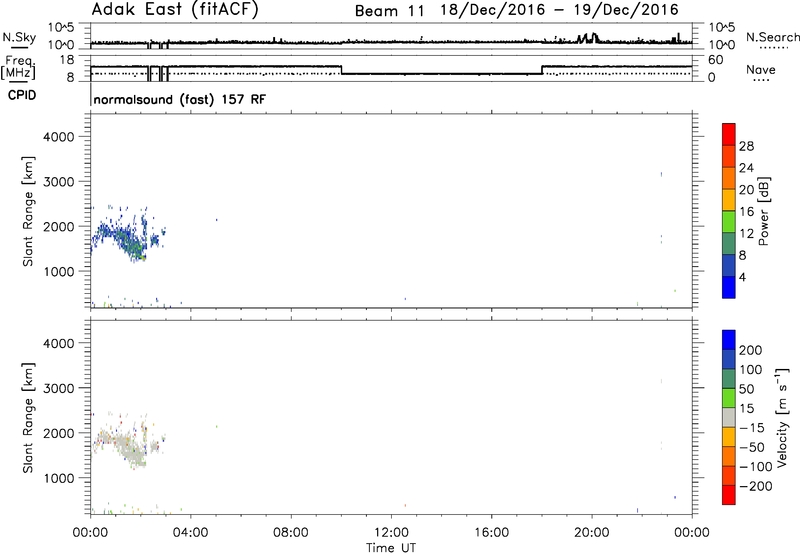Pick the gray Velocity segment between -15 and 15
This screenshot has height=554, width=800.
(x=729, y=417)
